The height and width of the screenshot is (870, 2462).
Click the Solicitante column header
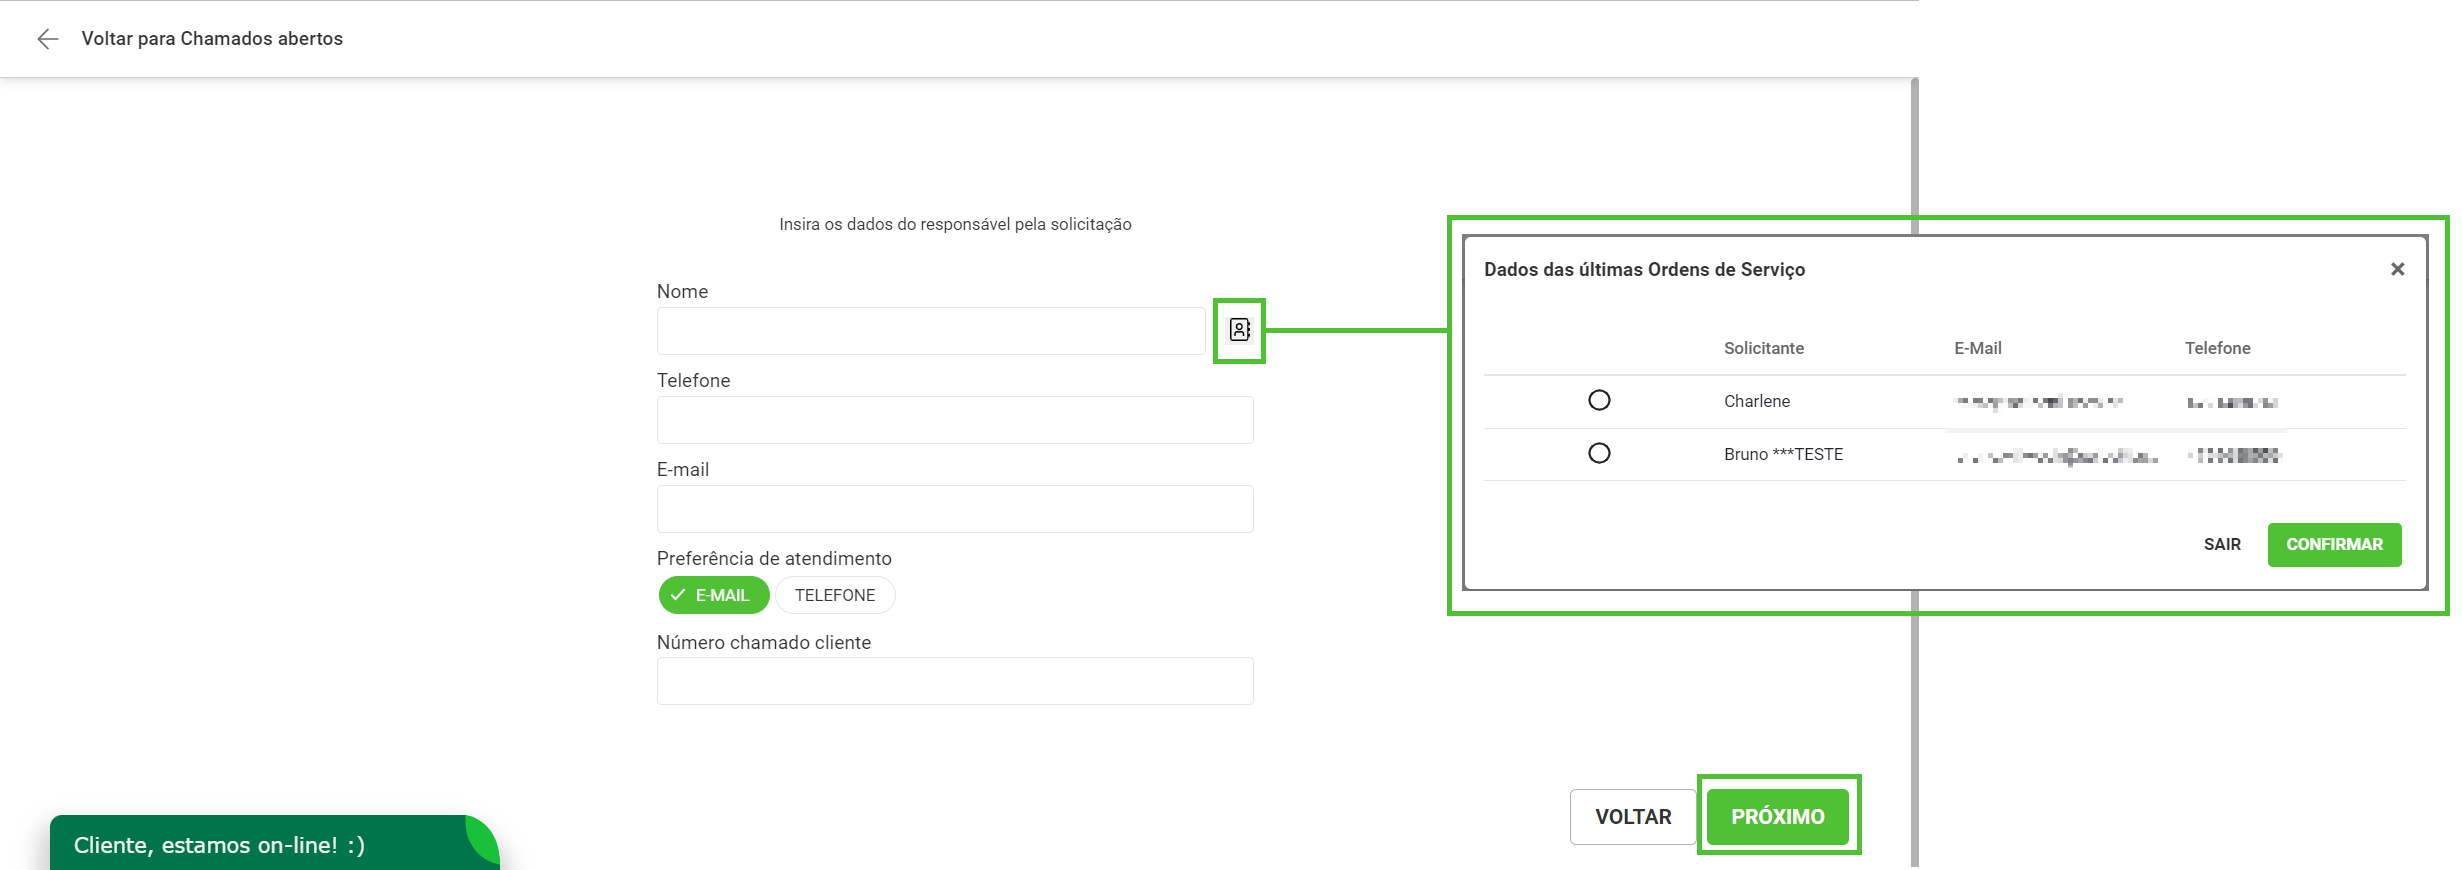click(1764, 348)
